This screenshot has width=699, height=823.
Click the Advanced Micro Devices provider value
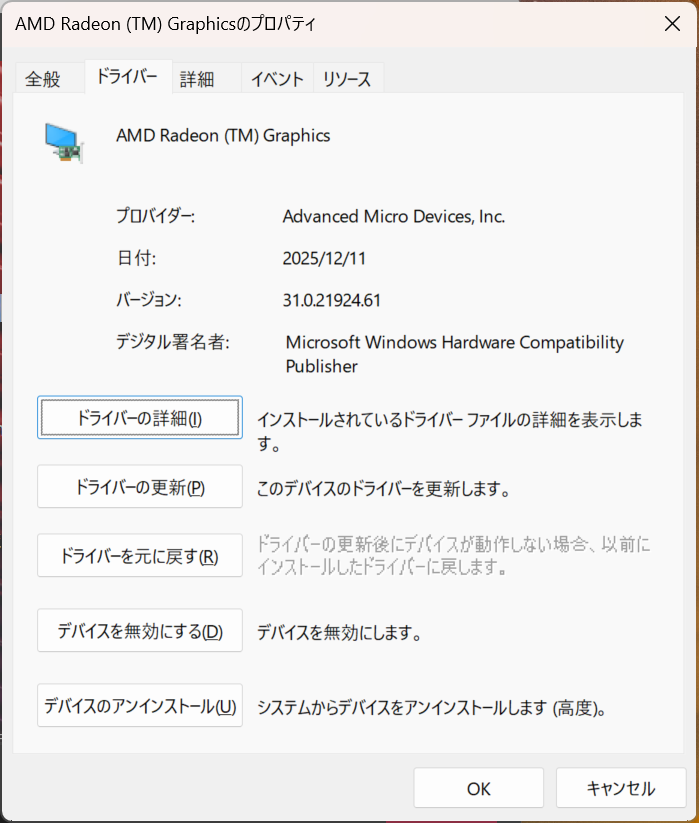click(394, 216)
